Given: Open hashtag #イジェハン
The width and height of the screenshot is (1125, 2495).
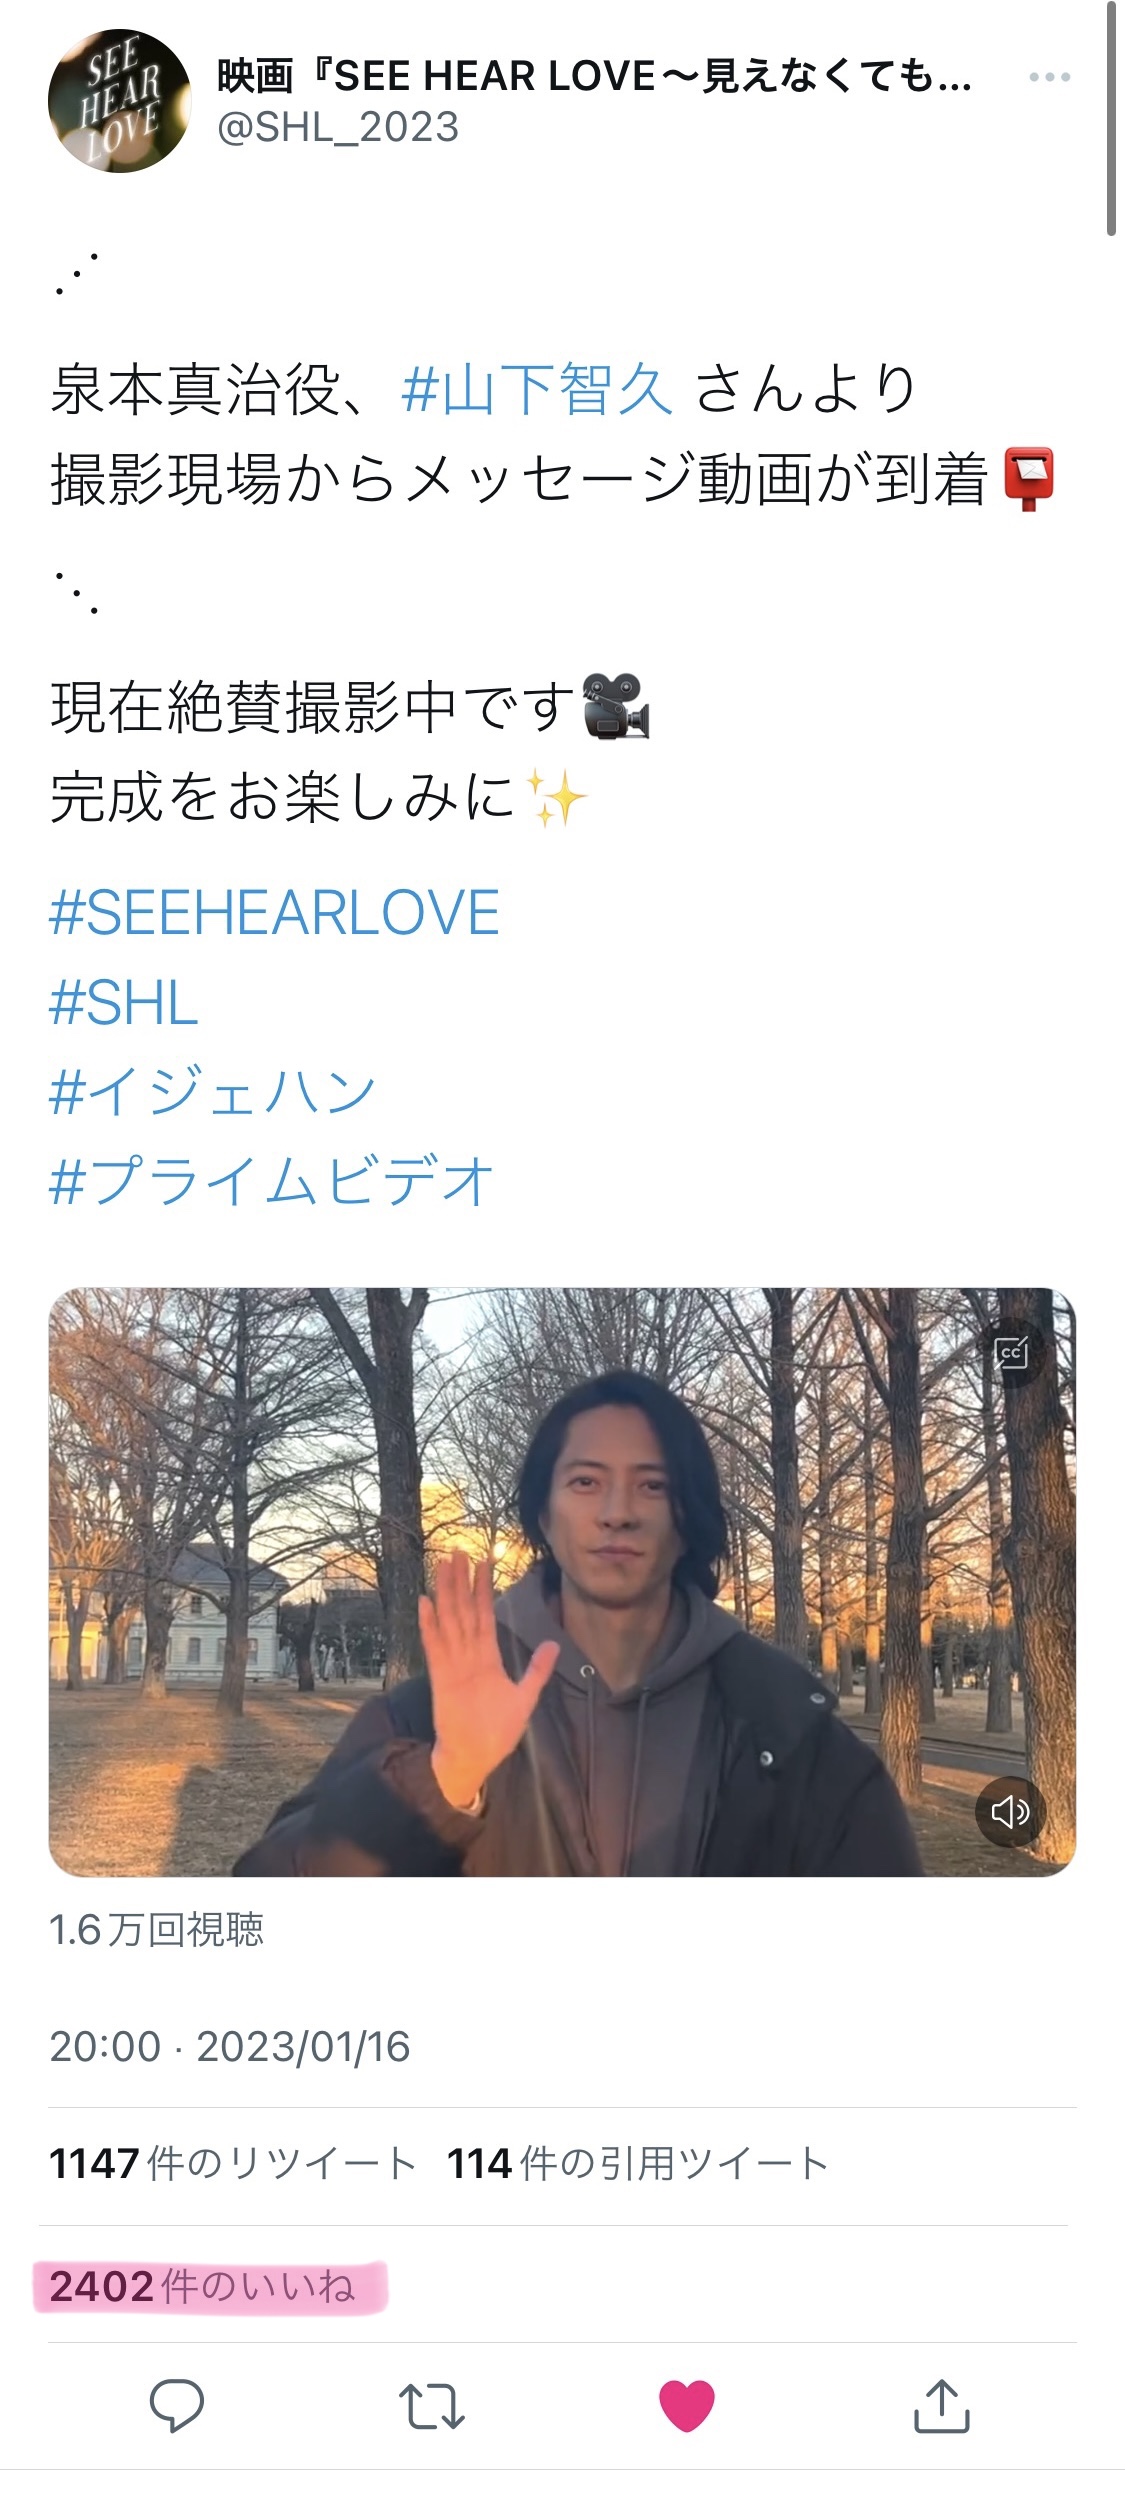Looking at the screenshot, I should pyautogui.click(x=212, y=1091).
